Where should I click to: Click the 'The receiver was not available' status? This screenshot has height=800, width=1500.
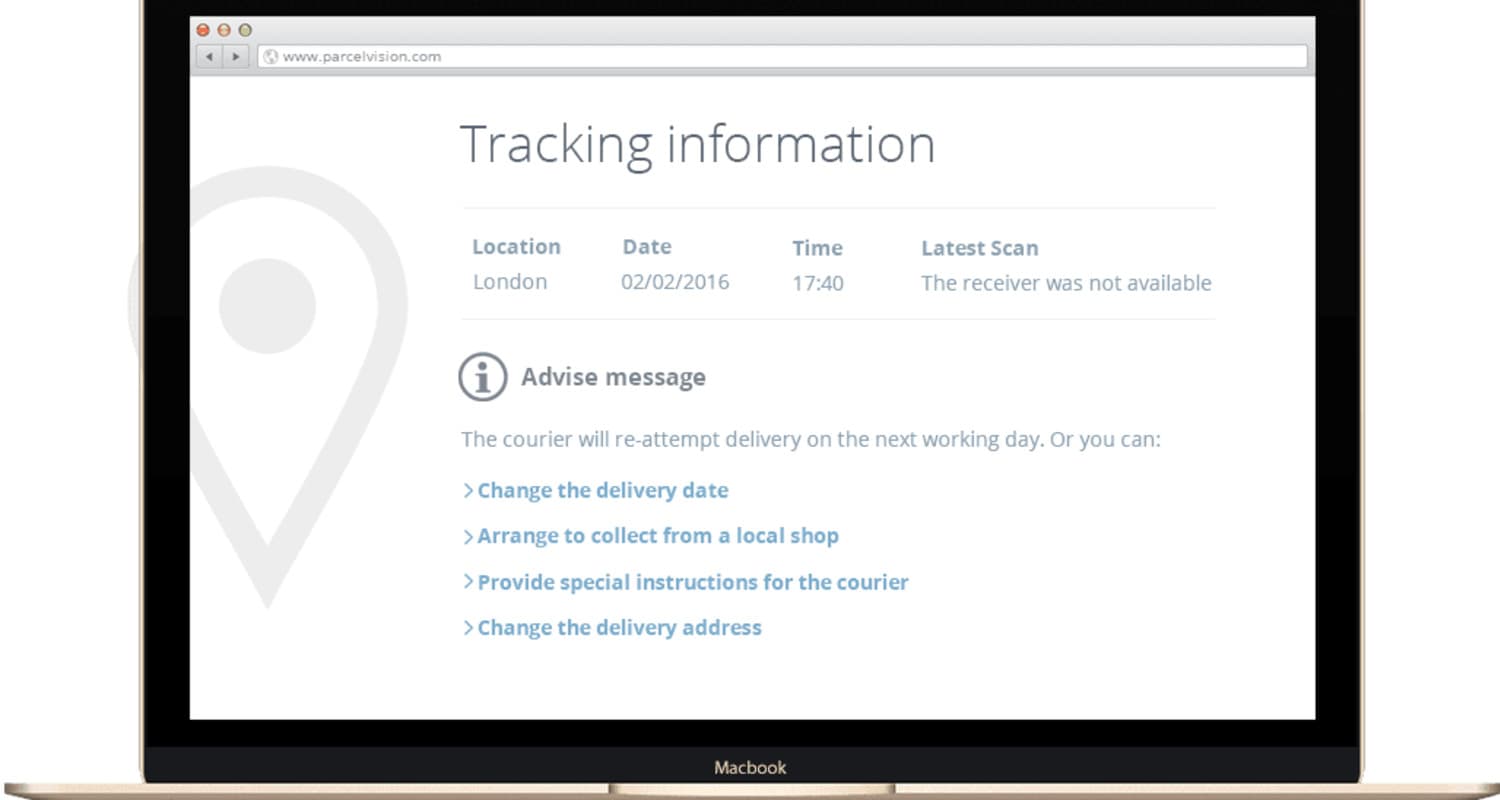coord(1066,283)
